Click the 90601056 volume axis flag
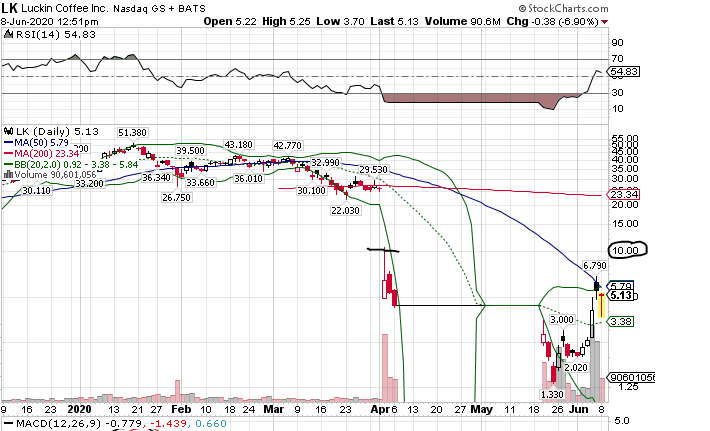710x431 pixels. pyautogui.click(x=632, y=378)
